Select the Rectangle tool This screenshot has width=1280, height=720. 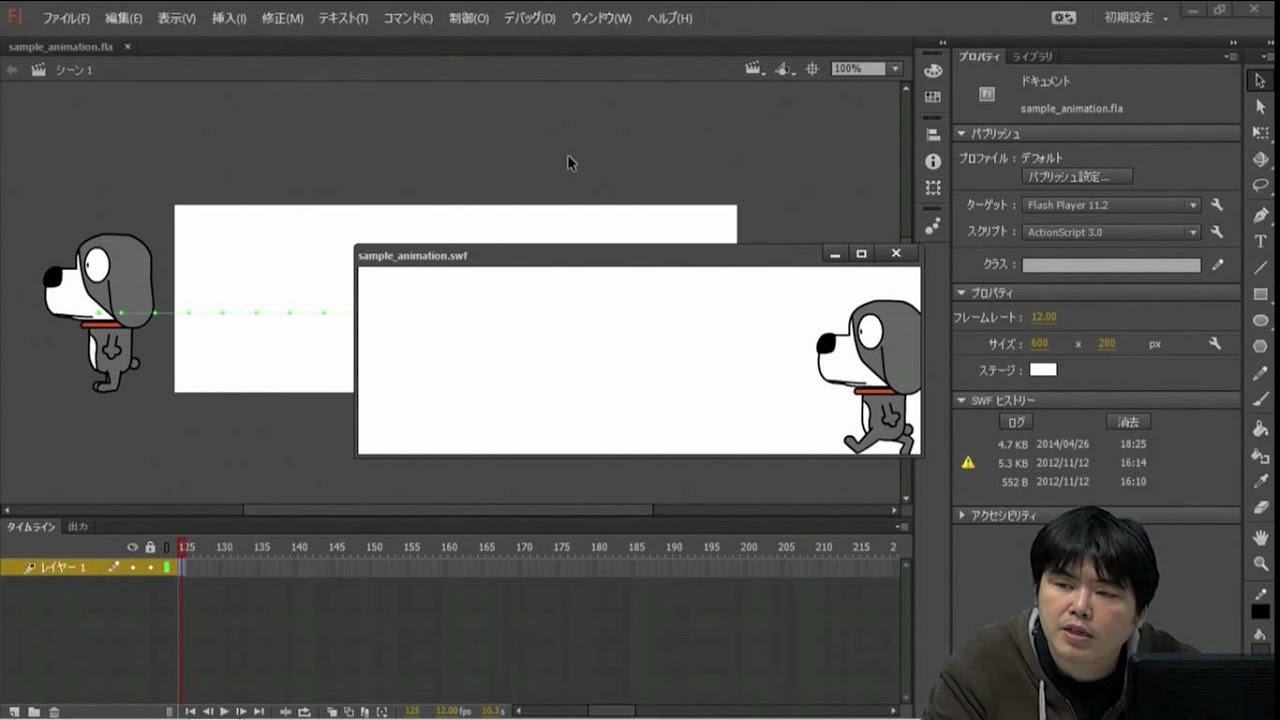coord(1261,294)
